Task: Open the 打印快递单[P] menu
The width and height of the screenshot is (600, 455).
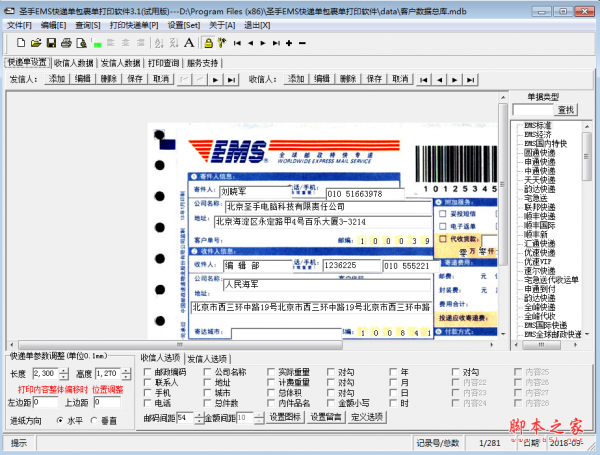Action: tap(134, 25)
